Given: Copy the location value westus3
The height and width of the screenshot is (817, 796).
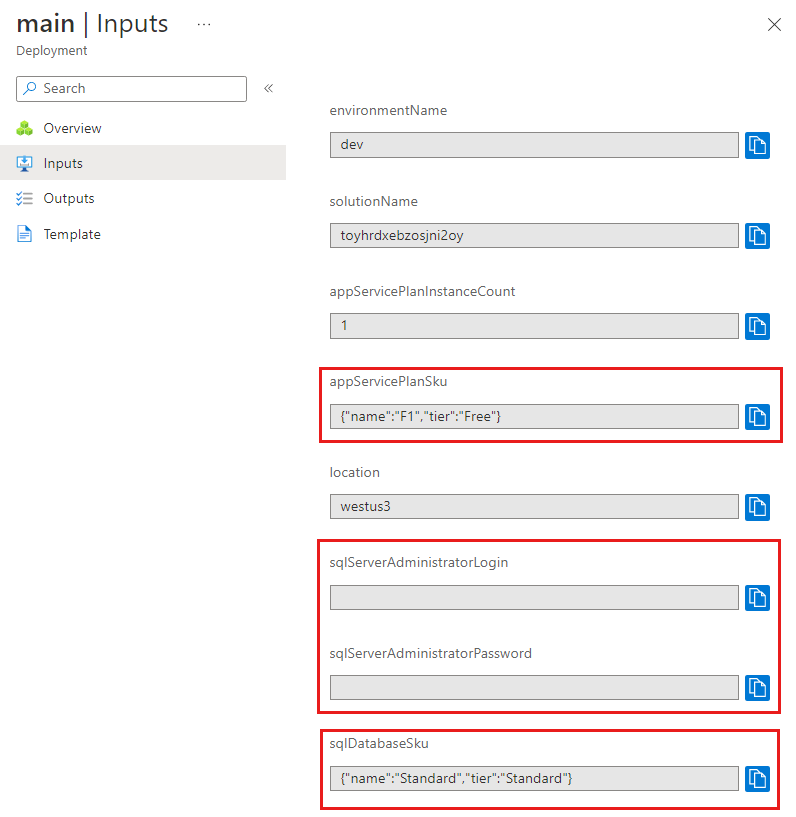Looking at the screenshot, I should (x=757, y=507).
